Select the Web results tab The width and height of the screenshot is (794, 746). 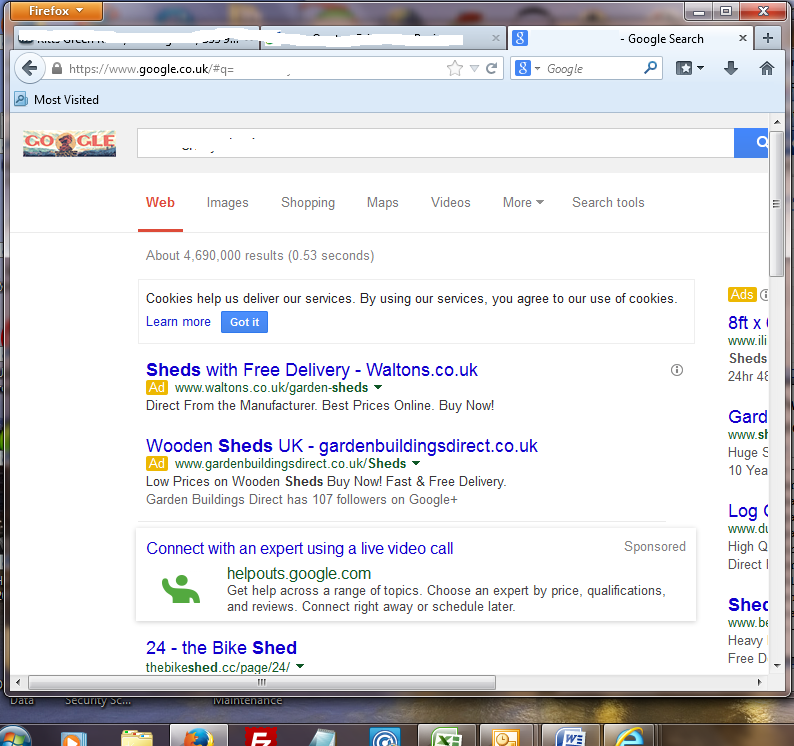pos(160,203)
